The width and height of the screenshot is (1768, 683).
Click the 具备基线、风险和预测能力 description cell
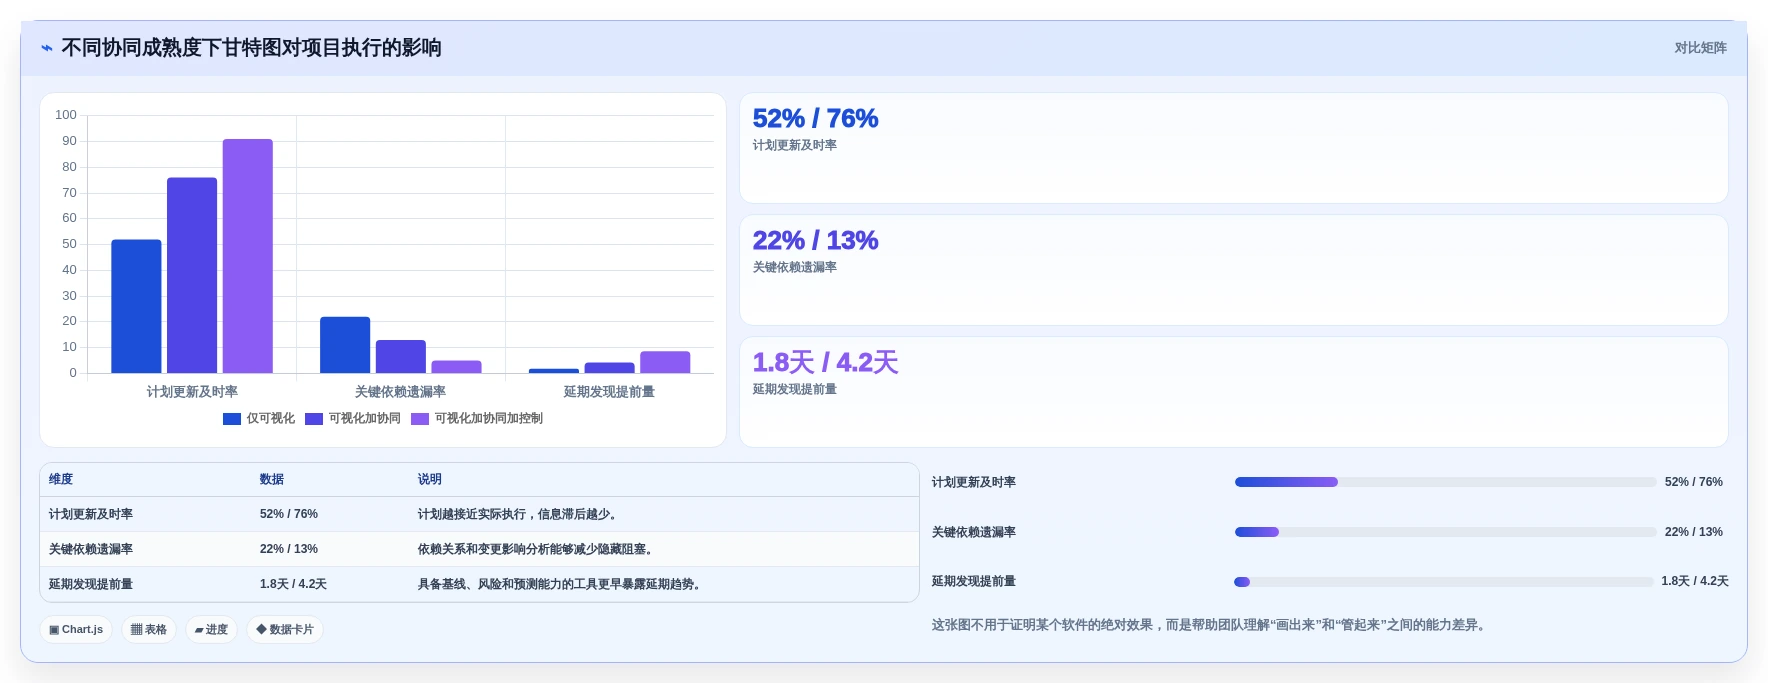click(562, 585)
